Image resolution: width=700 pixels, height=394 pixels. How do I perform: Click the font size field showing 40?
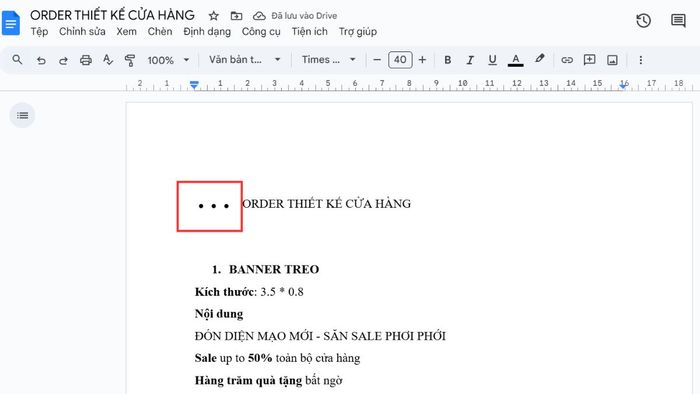[x=400, y=60]
